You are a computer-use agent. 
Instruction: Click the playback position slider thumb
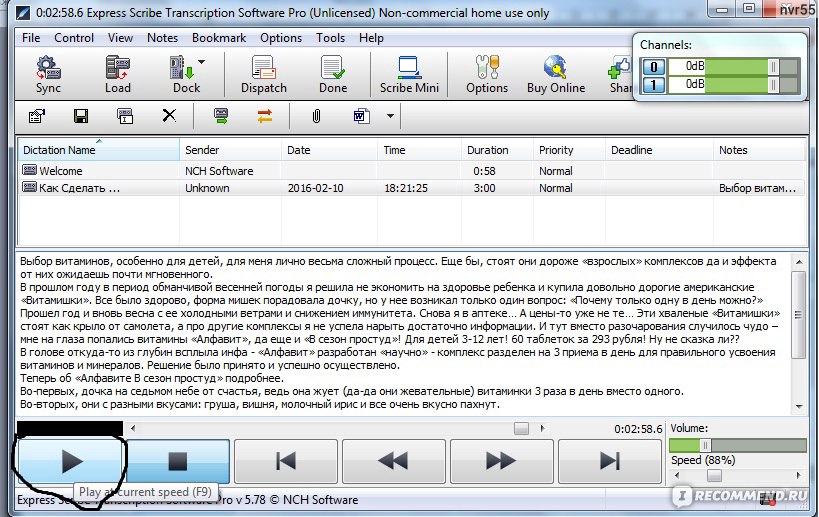coord(521,429)
